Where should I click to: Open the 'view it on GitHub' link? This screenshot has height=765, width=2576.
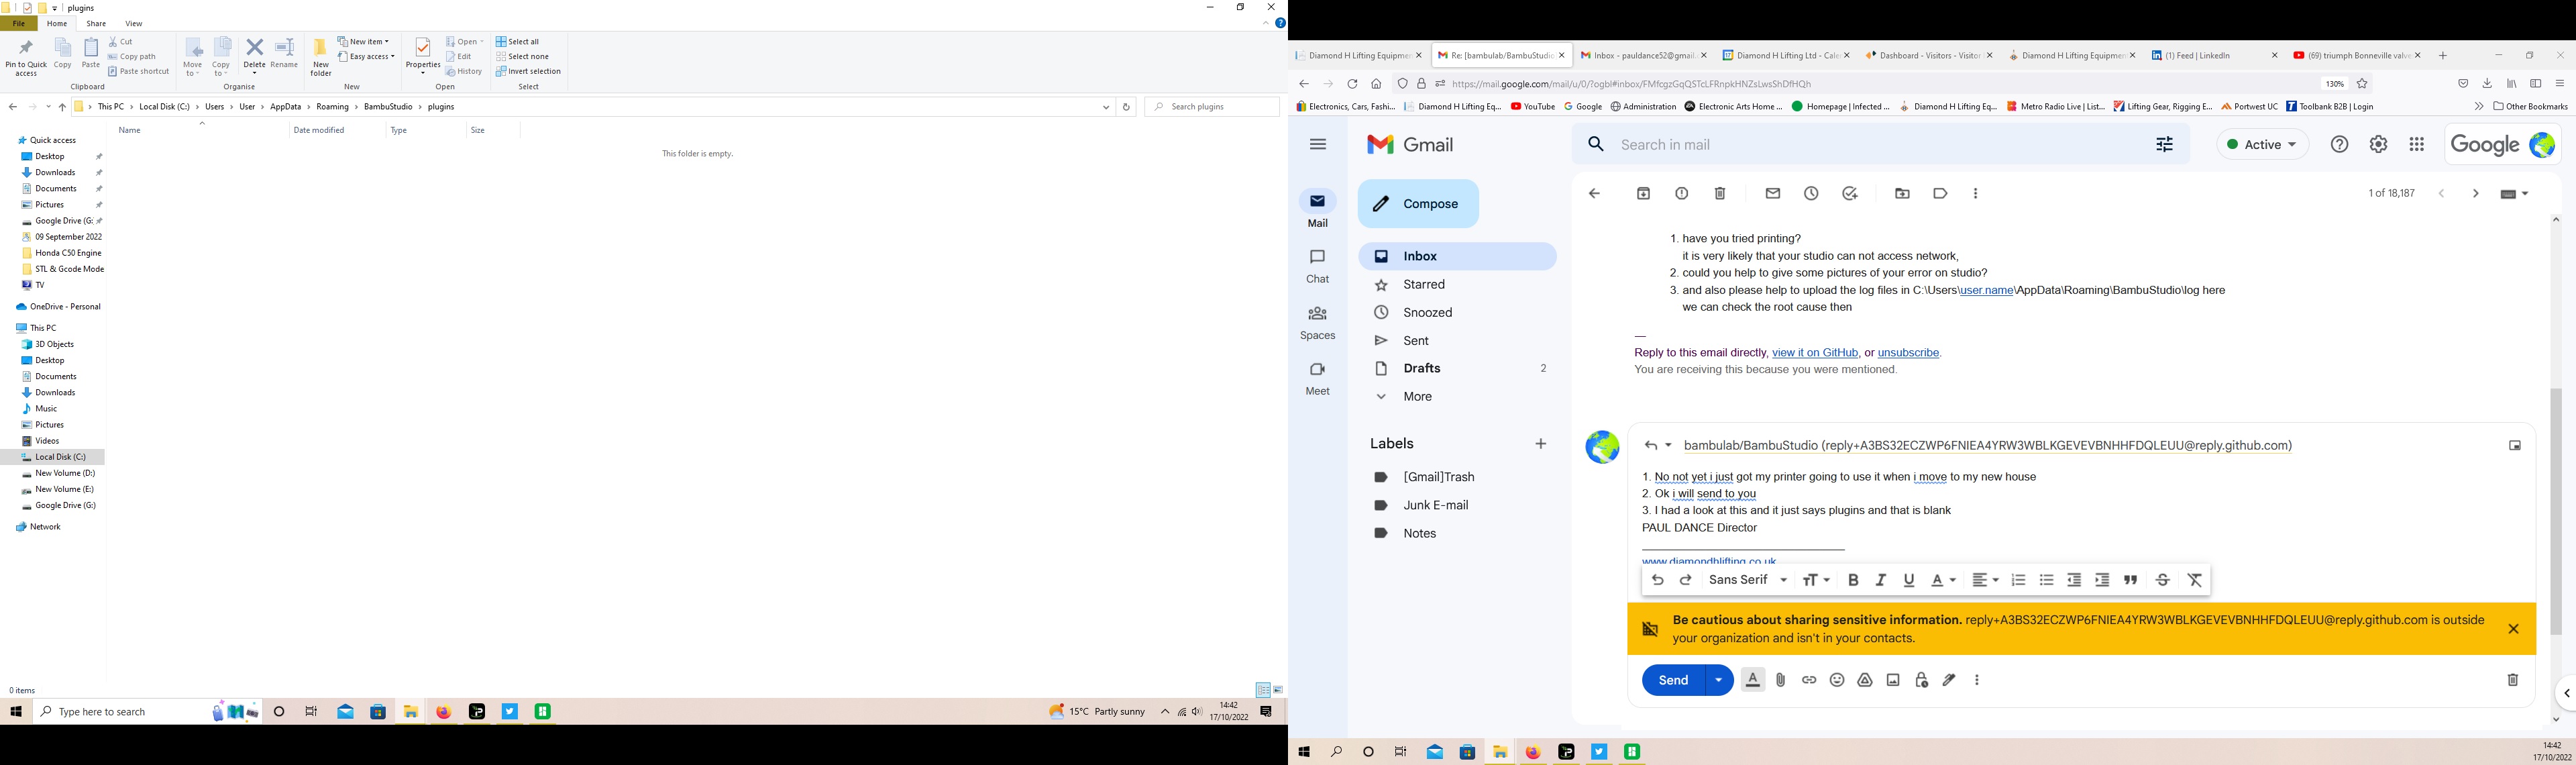coord(1814,353)
